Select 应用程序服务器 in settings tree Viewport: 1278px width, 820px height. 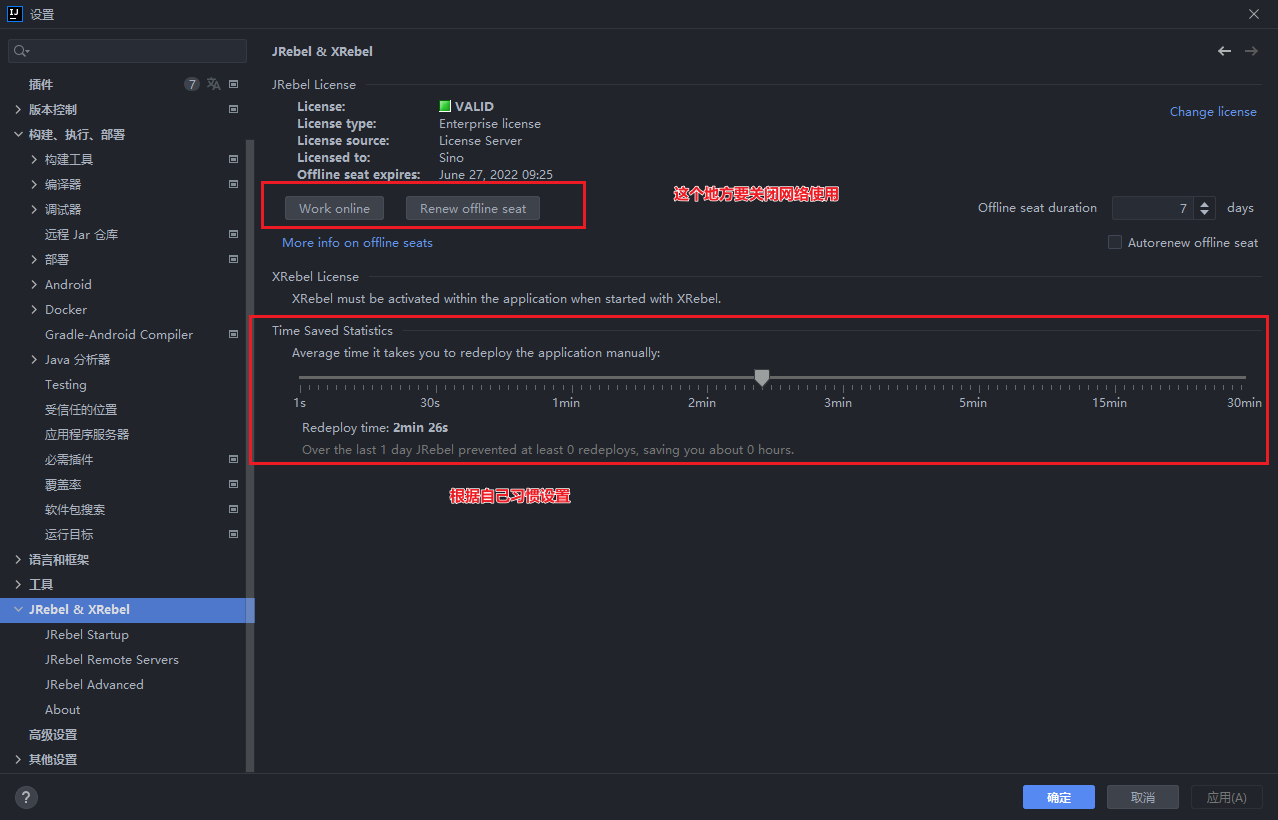[x=87, y=434]
